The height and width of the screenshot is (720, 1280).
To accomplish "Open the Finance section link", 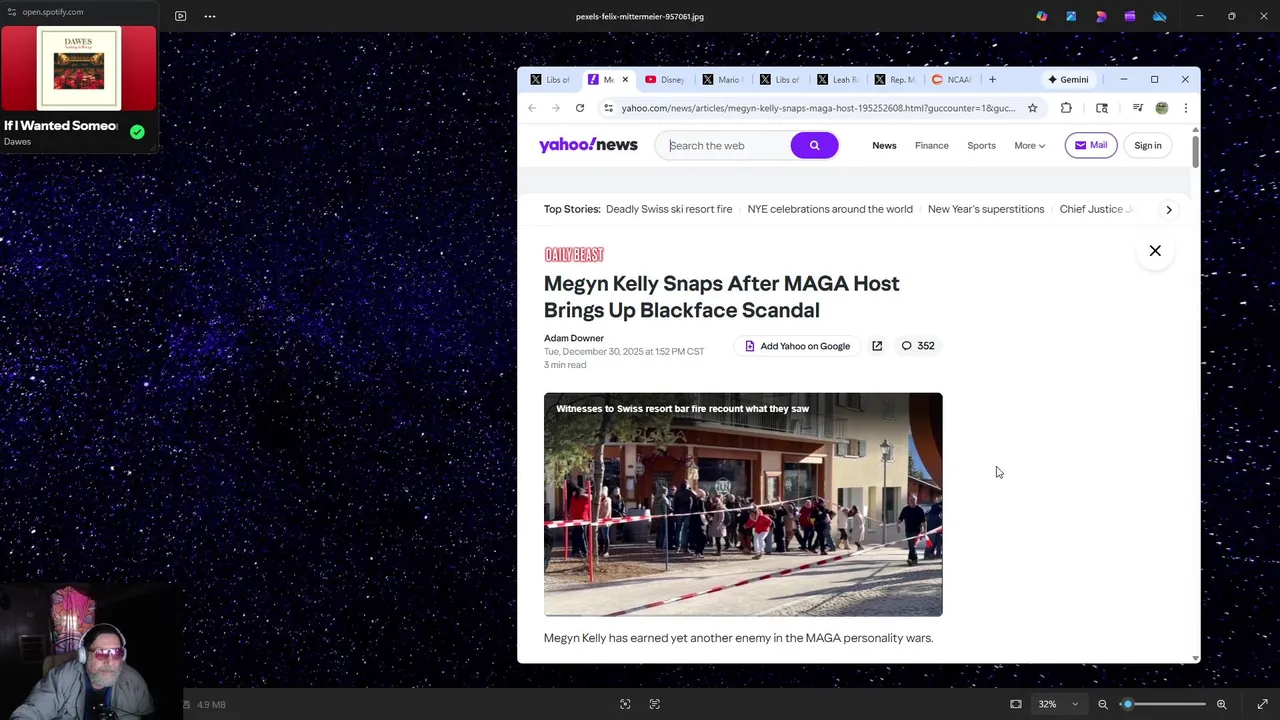I will click(931, 146).
